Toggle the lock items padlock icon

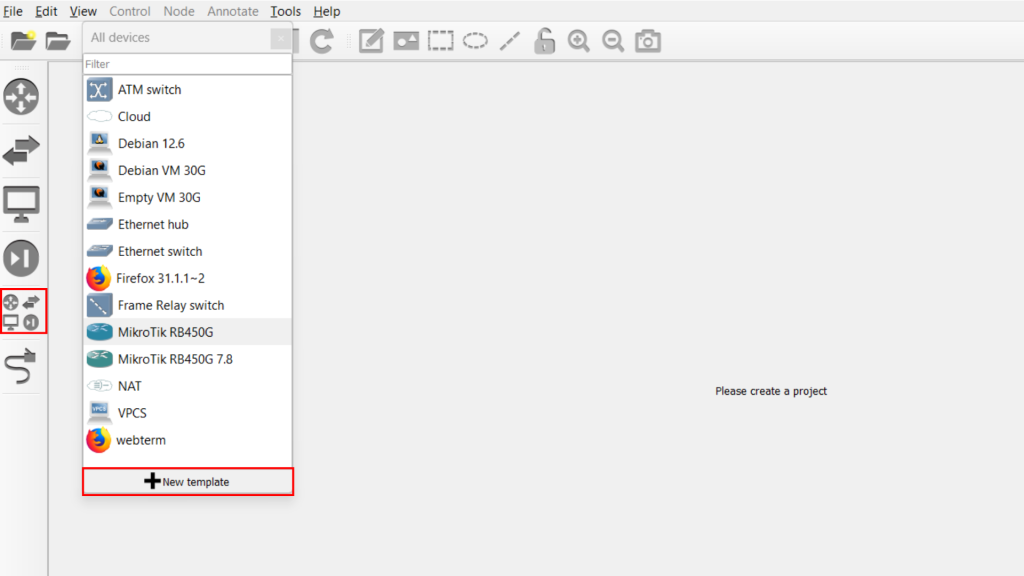tap(544, 41)
